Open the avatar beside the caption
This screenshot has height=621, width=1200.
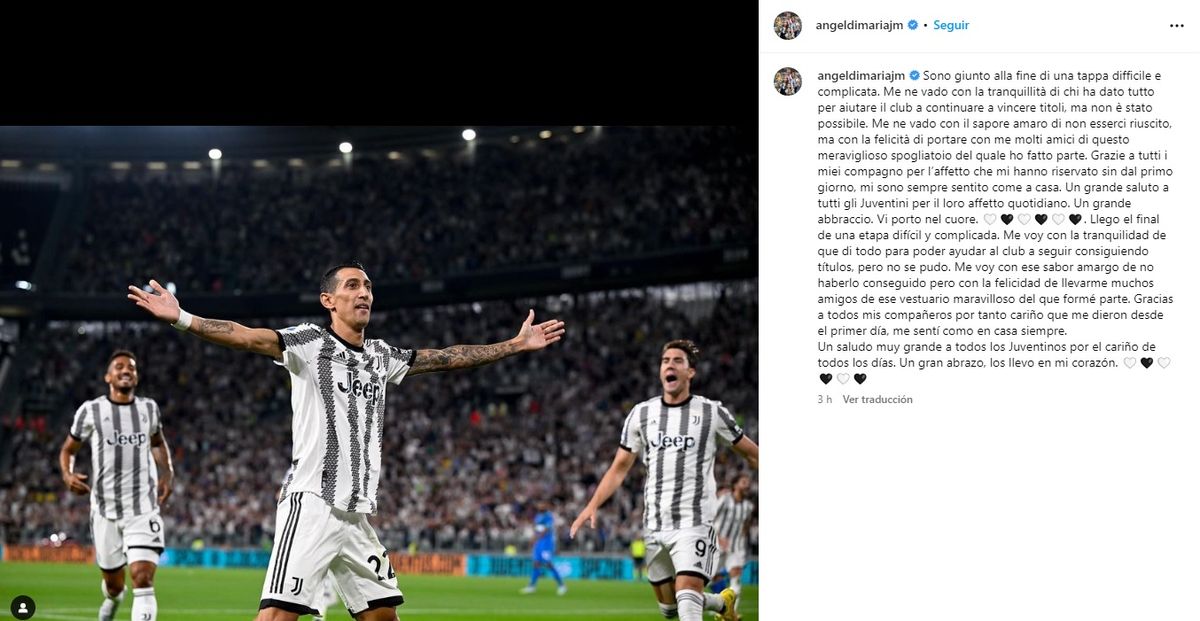tap(787, 81)
